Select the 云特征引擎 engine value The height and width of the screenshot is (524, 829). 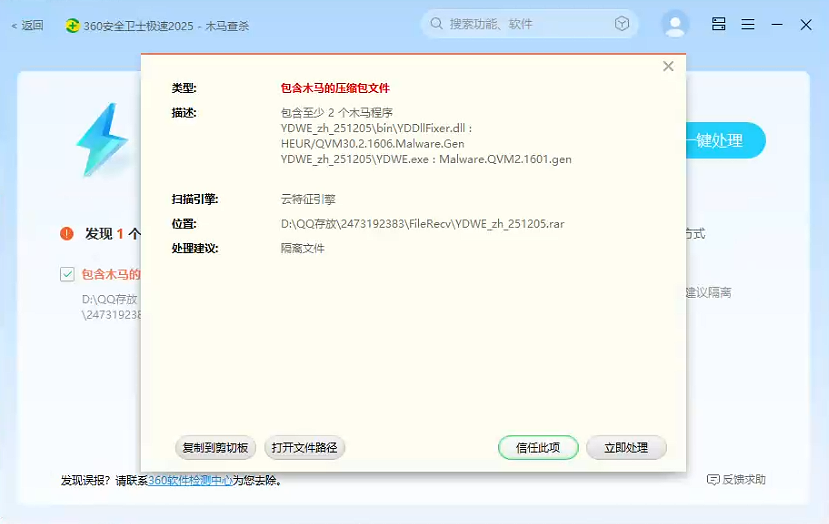click(308, 199)
